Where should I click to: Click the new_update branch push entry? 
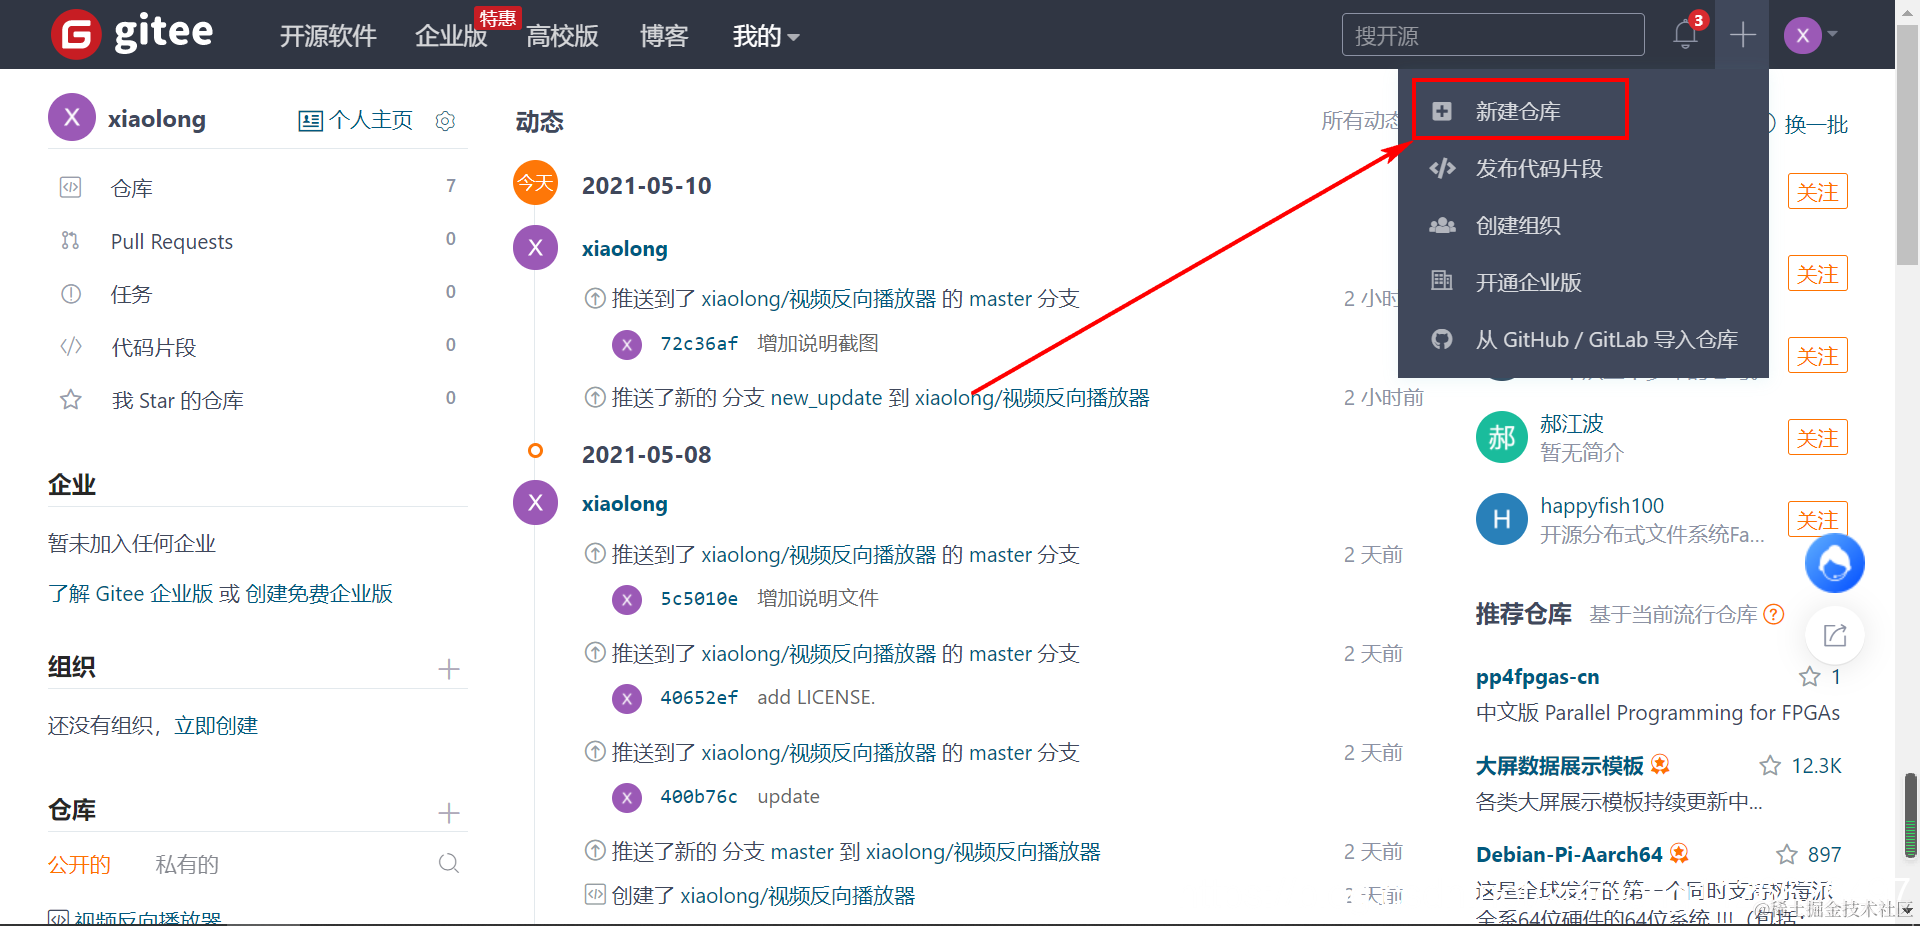(881, 398)
